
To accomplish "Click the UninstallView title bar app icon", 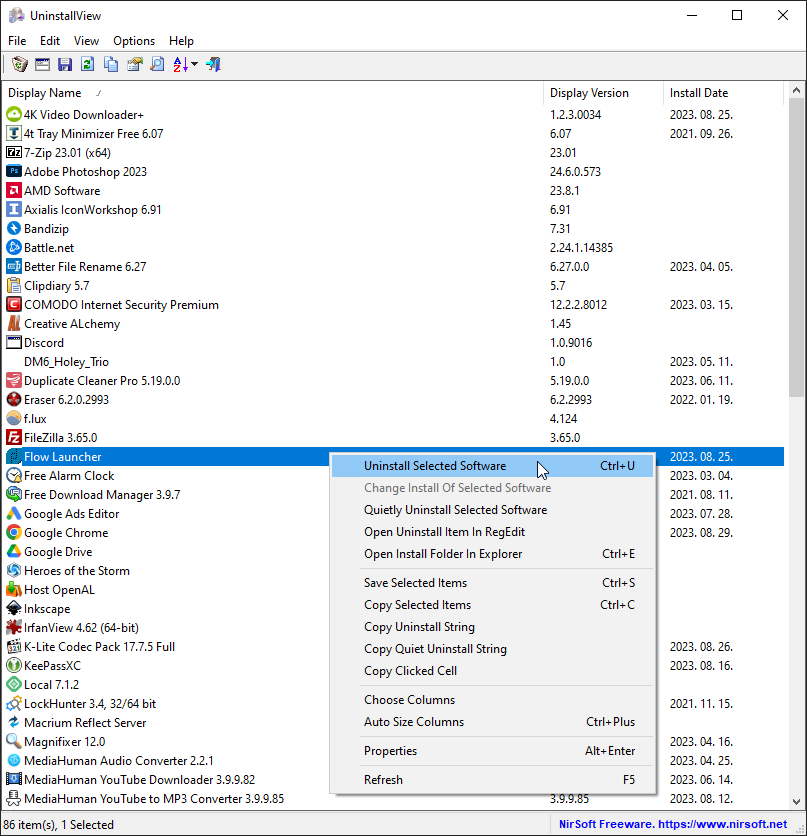I will [17, 15].
